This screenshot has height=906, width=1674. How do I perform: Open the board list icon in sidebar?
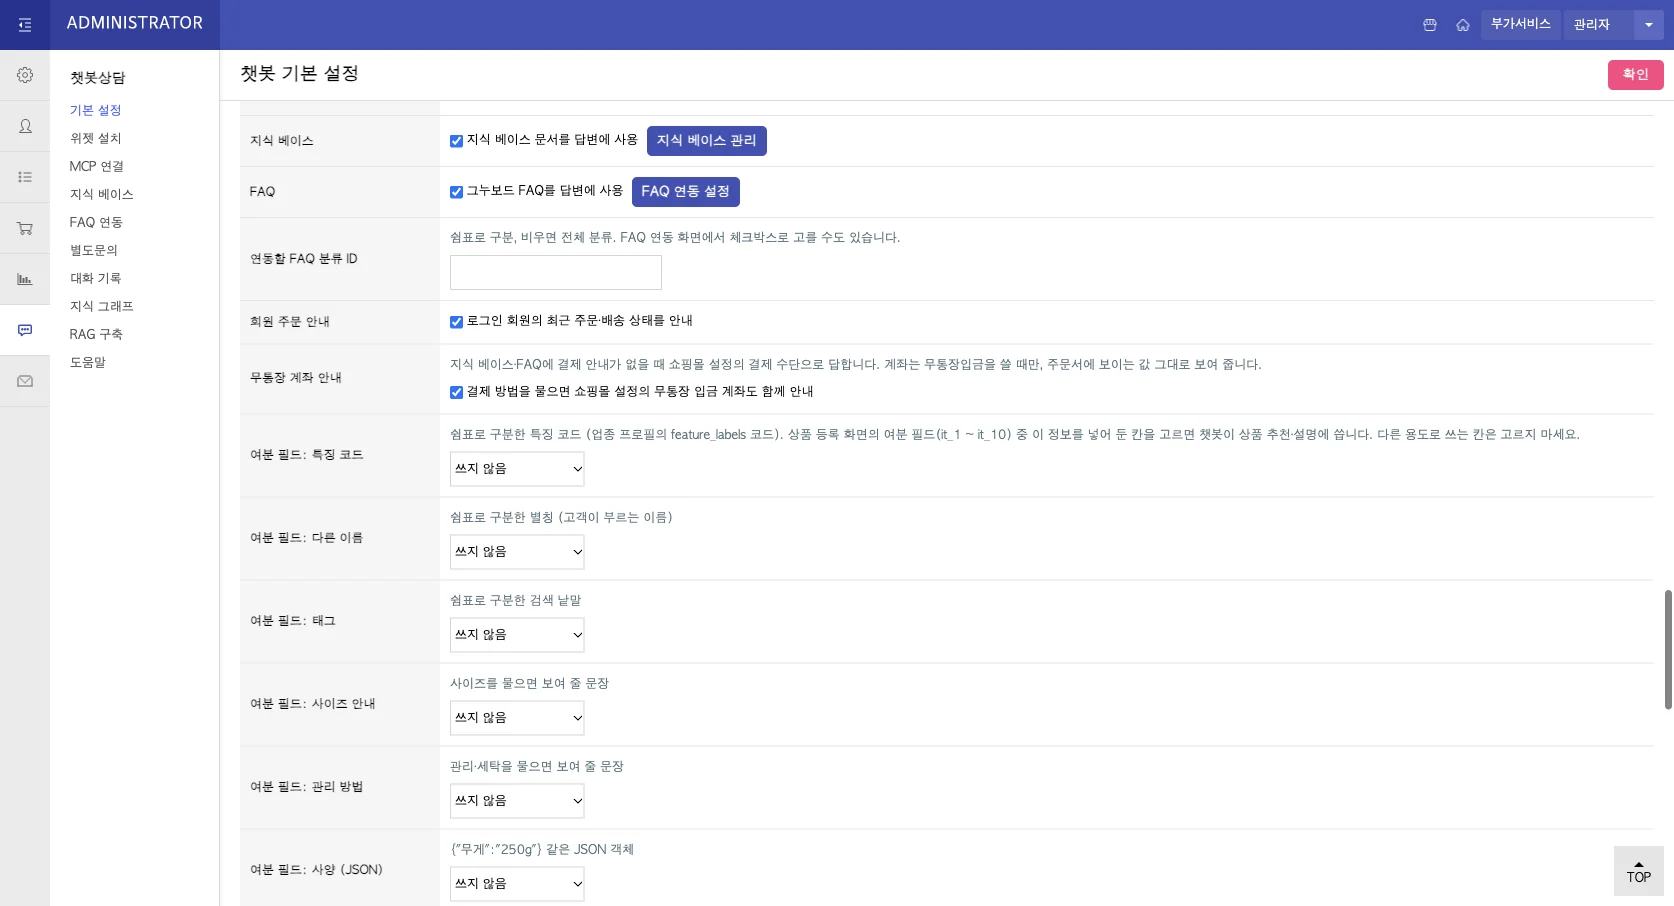tap(25, 177)
